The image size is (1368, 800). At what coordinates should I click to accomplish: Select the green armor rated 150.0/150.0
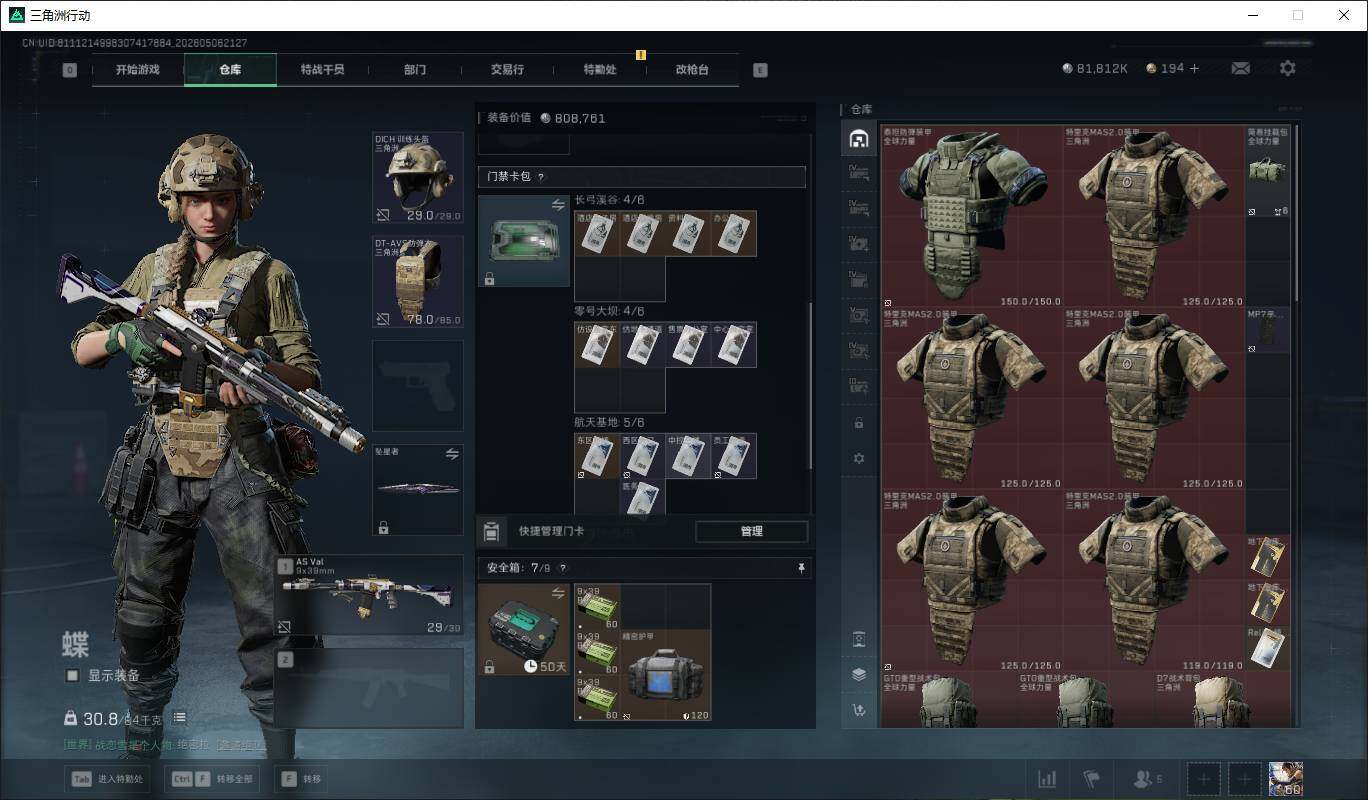pos(974,217)
